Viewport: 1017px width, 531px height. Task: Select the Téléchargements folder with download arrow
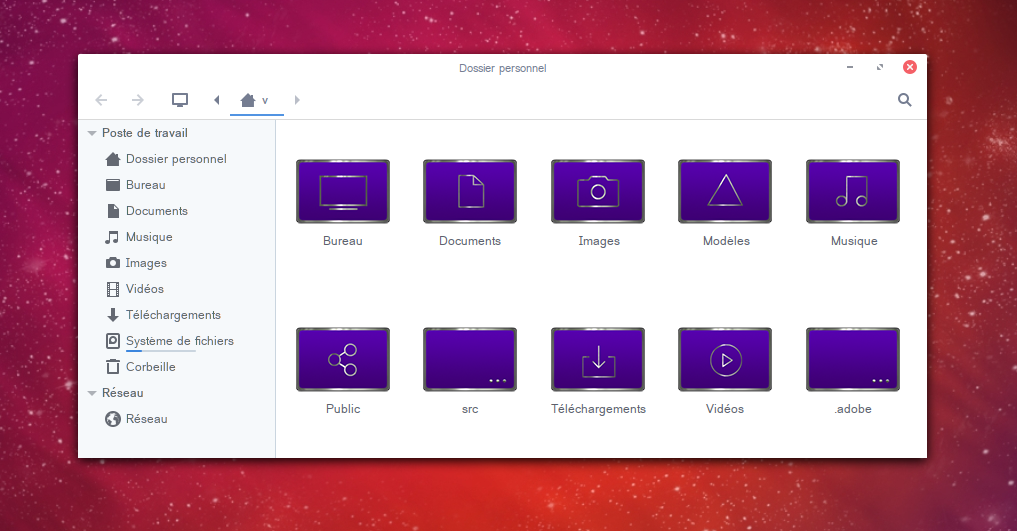(598, 359)
